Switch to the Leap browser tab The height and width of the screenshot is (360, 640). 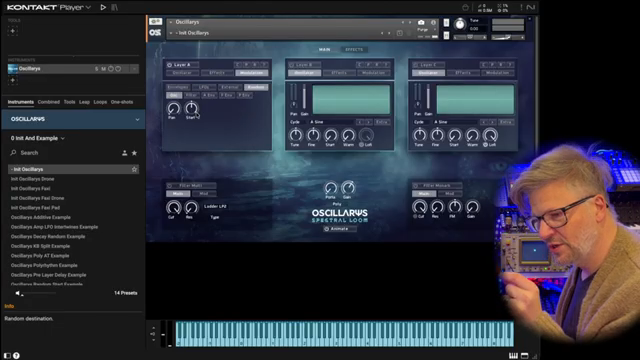tap(84, 102)
